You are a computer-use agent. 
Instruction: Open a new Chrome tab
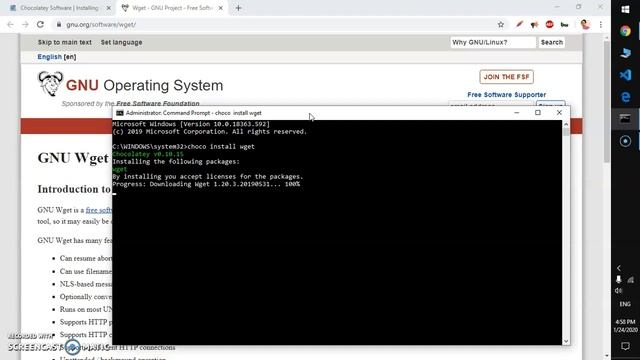click(x=238, y=8)
